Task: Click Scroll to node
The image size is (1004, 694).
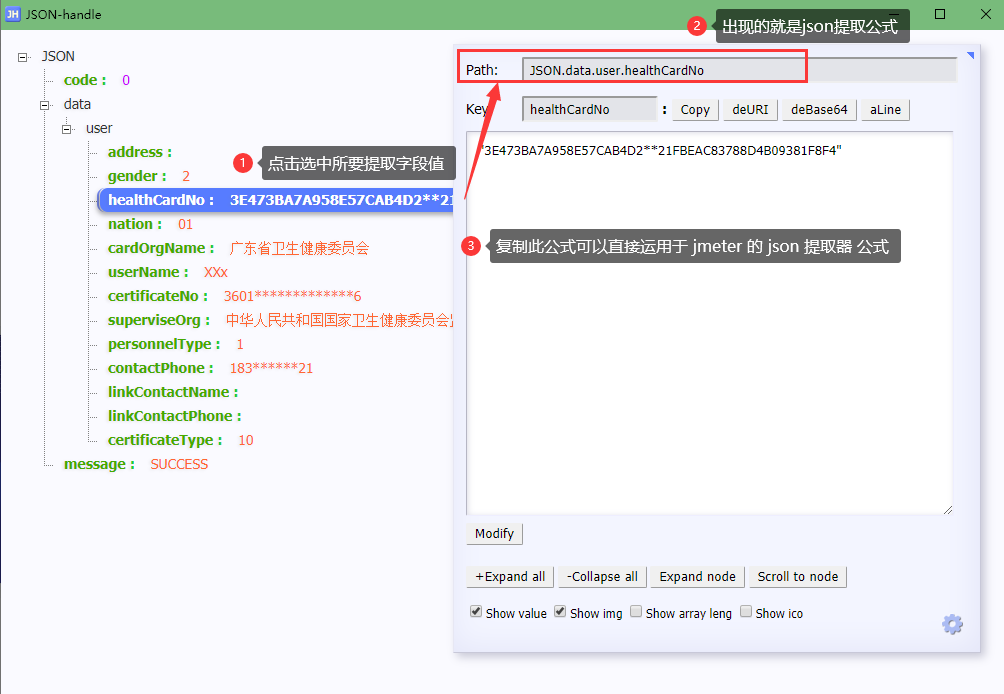Action: (x=797, y=576)
